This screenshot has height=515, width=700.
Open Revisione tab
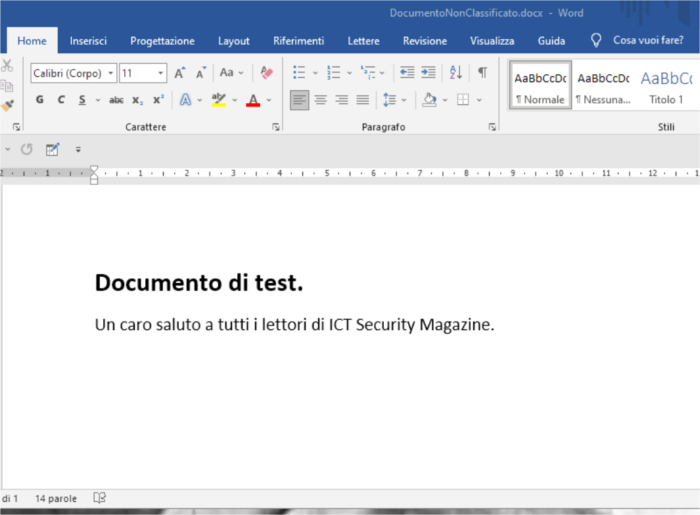tap(425, 41)
